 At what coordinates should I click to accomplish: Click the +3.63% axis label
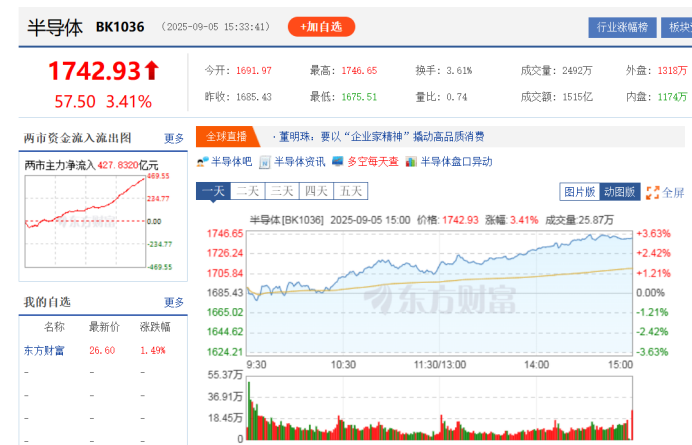(x=654, y=234)
